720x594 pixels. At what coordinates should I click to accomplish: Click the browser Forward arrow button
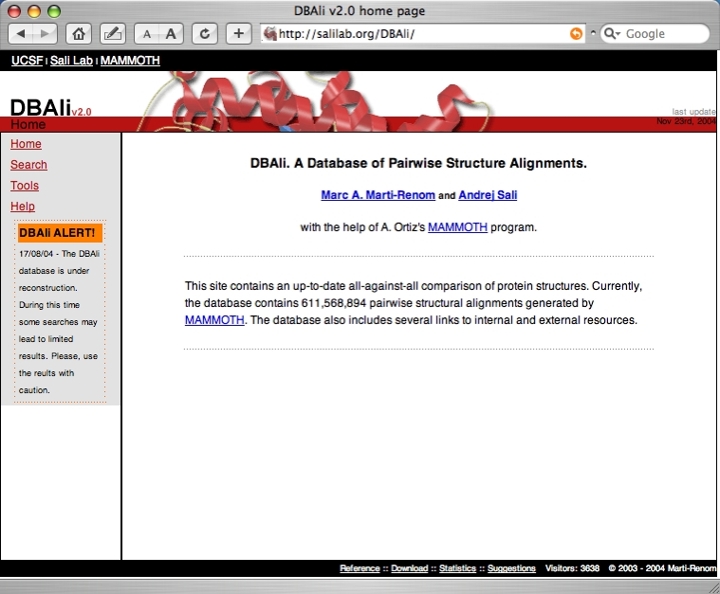(x=46, y=34)
